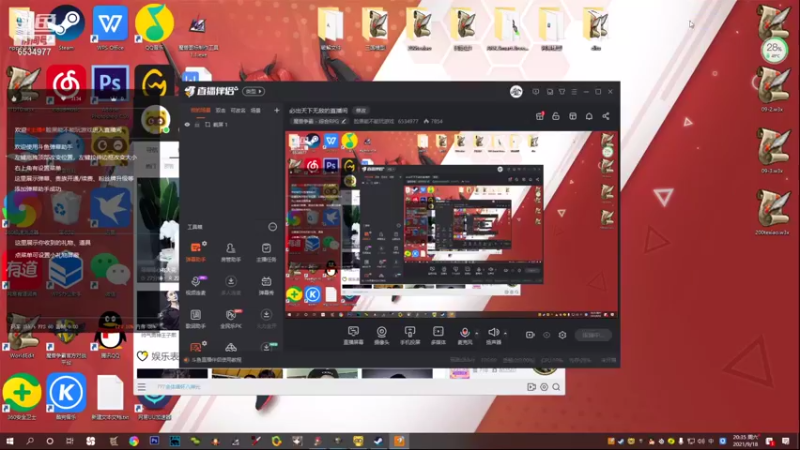Open 09-2.w3x map file on desktop

click(772, 90)
